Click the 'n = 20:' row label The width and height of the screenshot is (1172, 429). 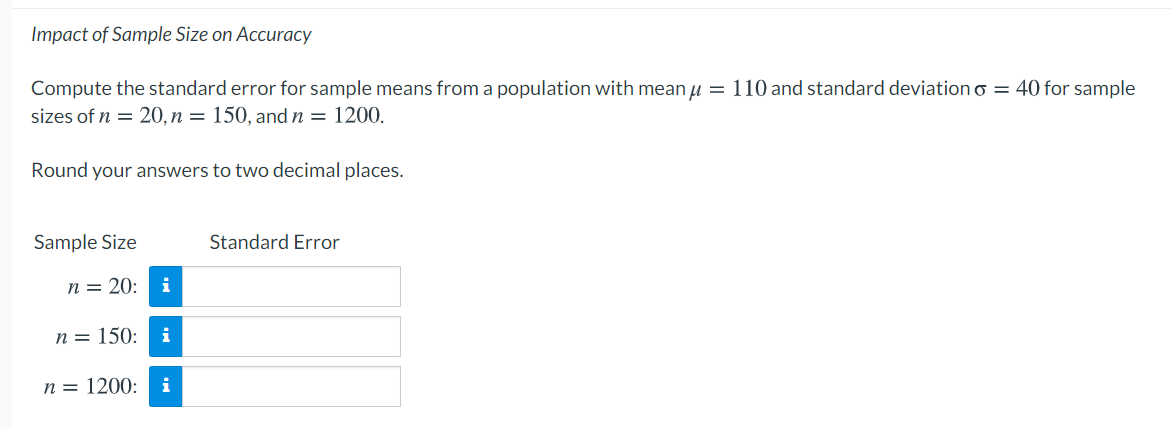[102, 287]
